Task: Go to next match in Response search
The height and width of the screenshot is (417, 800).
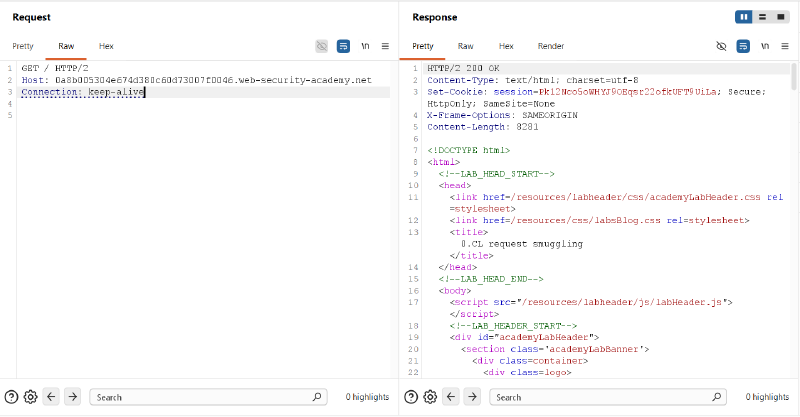Action: pyautogui.click(x=472, y=397)
